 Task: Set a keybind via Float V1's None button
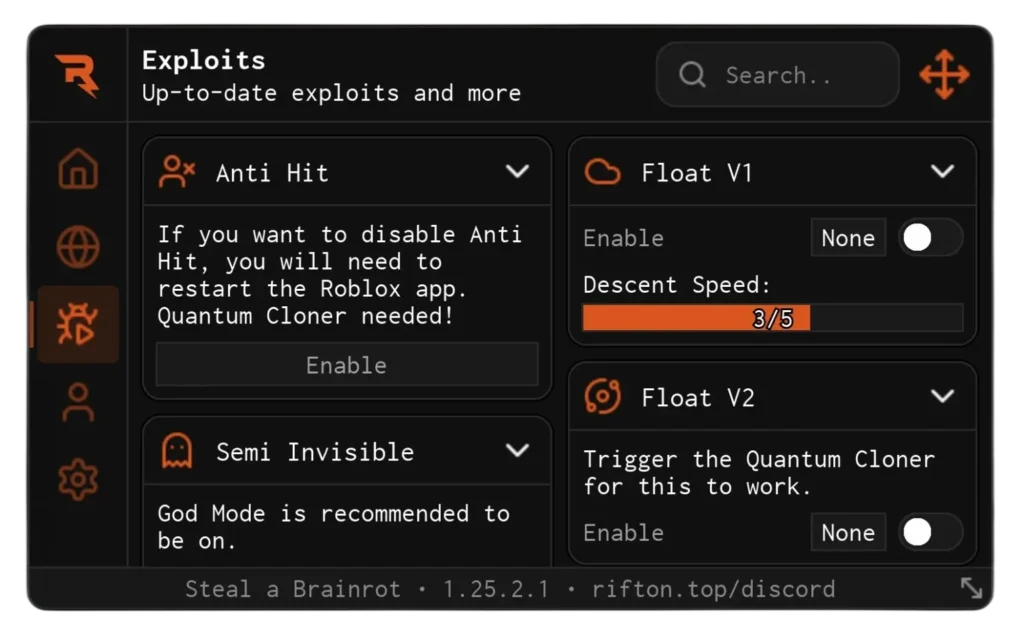click(847, 238)
